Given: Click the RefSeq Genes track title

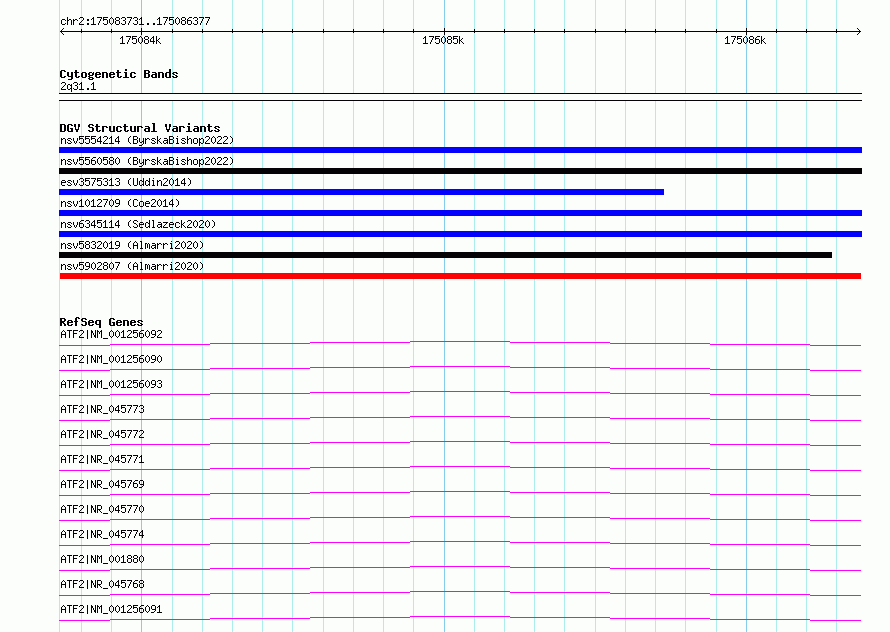Looking at the screenshot, I should [x=101, y=322].
